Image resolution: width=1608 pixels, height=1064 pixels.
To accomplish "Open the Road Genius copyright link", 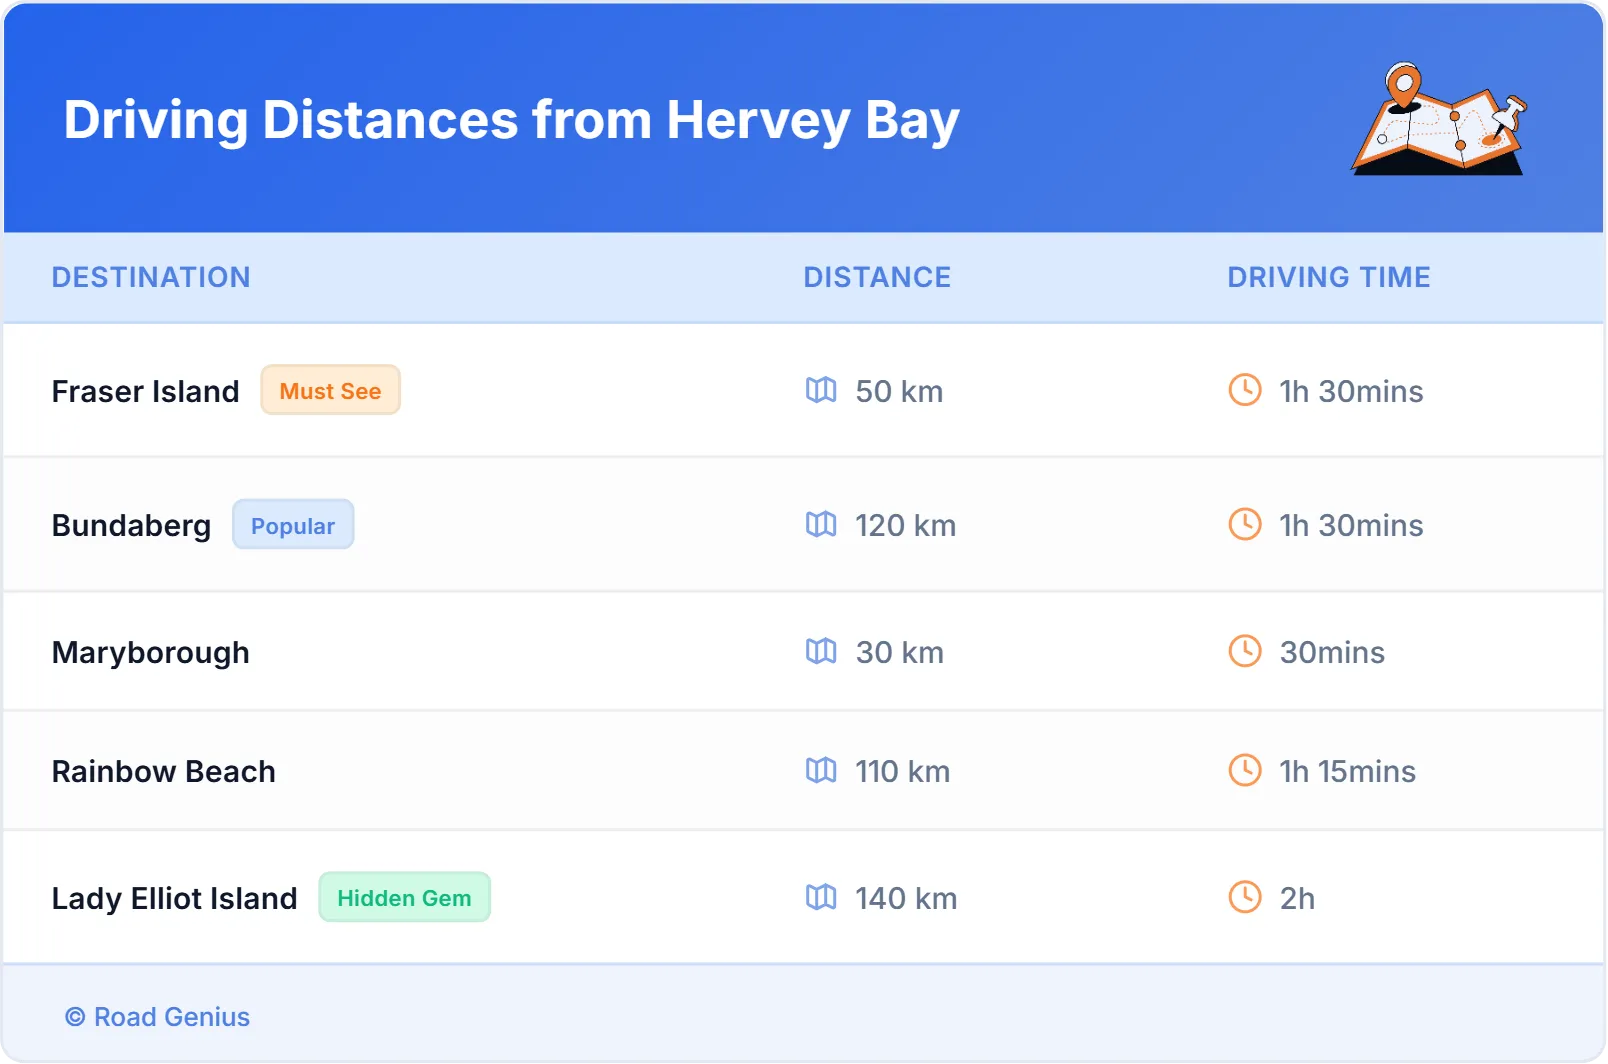I will (158, 1017).
